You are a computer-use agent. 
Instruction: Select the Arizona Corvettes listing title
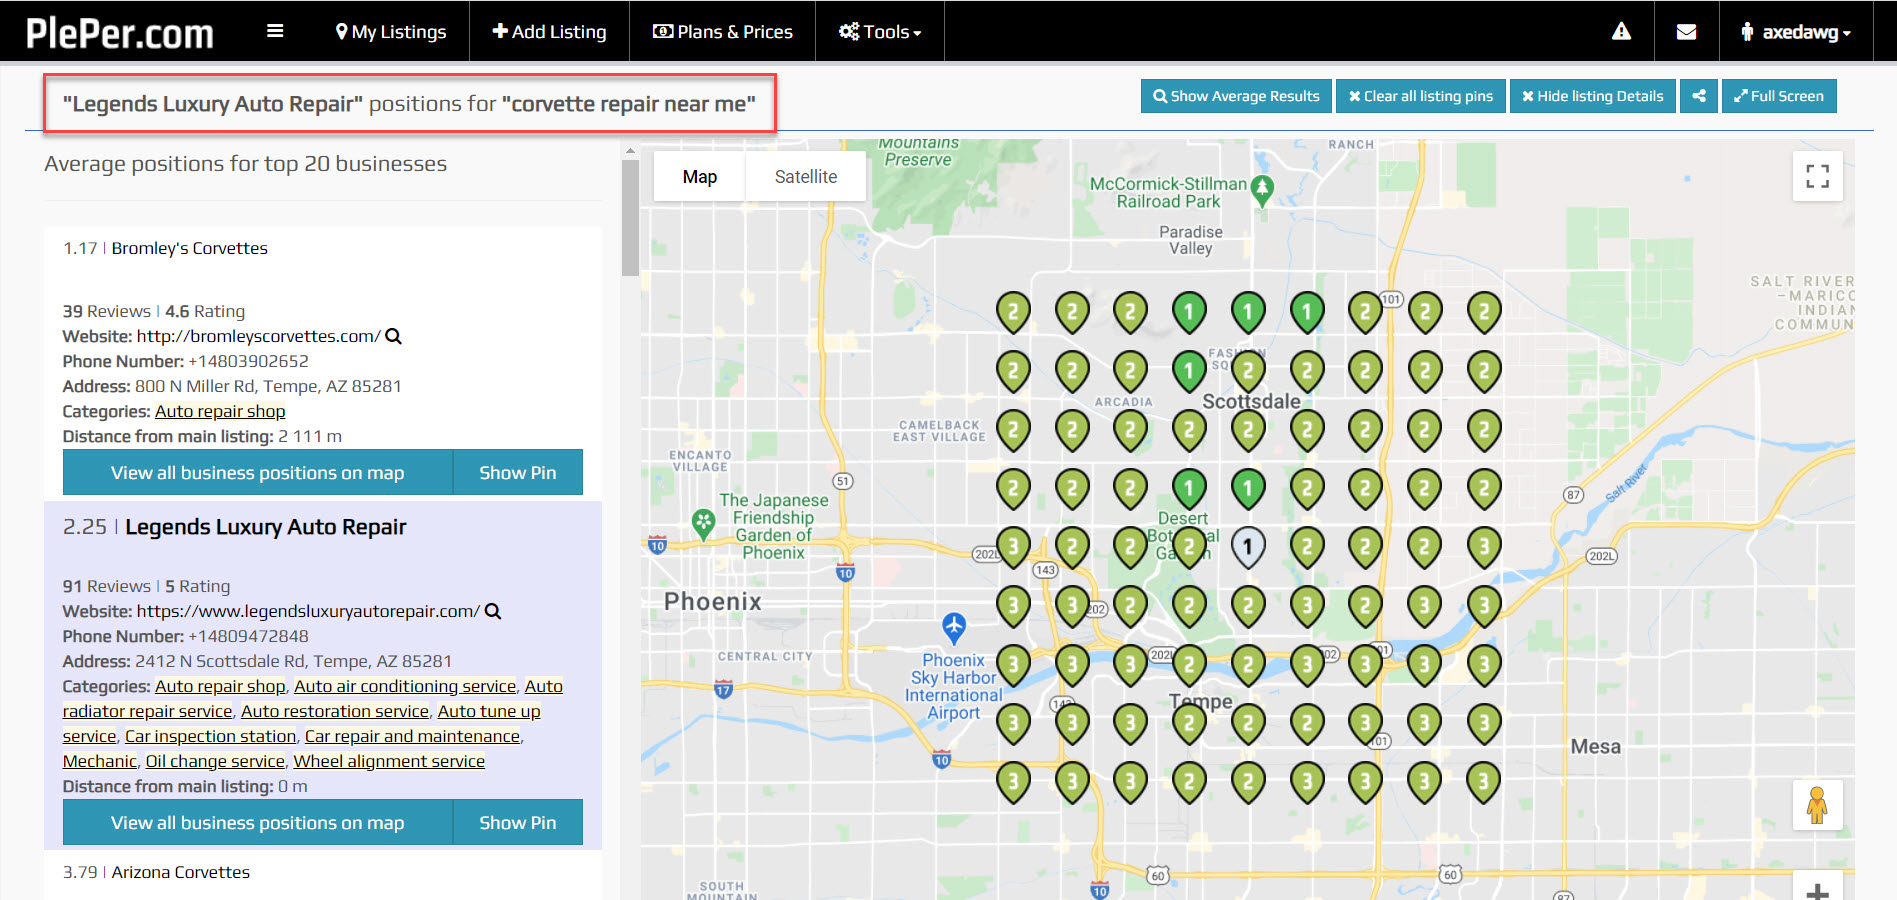coord(181,872)
